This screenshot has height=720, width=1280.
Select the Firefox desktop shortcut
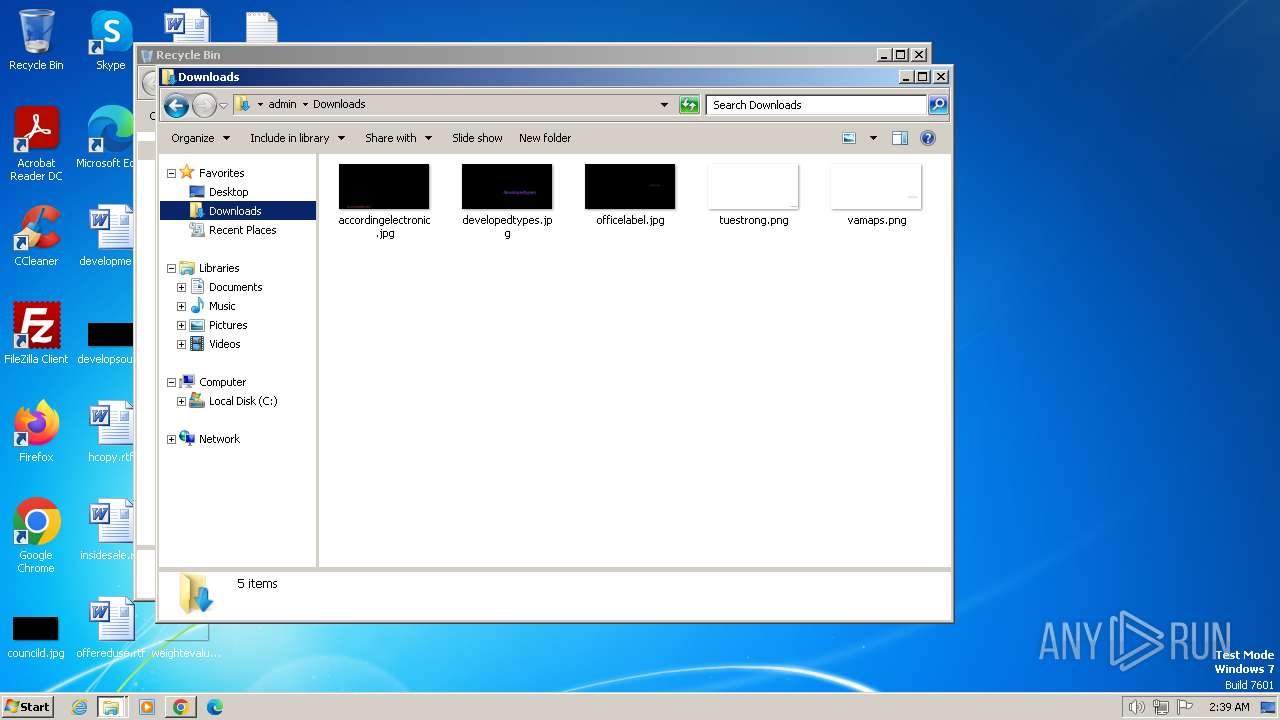click(x=36, y=431)
